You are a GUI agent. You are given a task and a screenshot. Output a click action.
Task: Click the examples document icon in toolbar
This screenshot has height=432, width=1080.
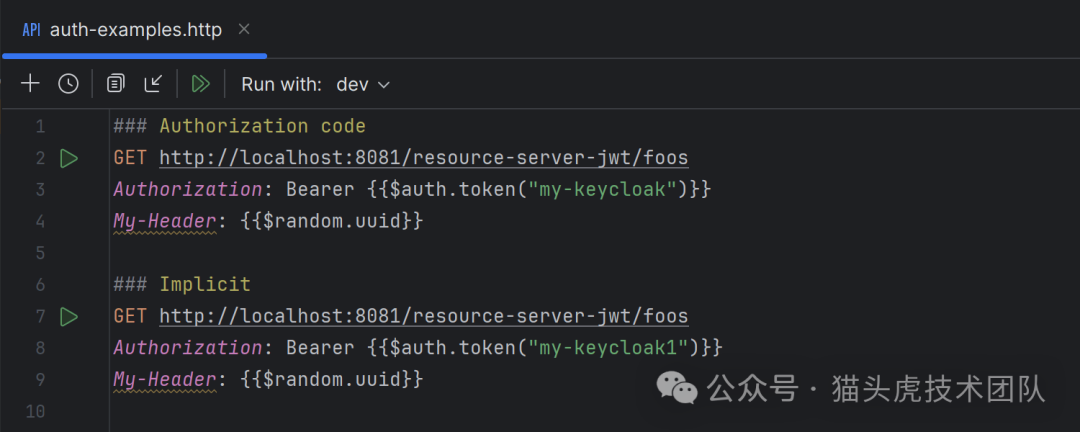116,84
